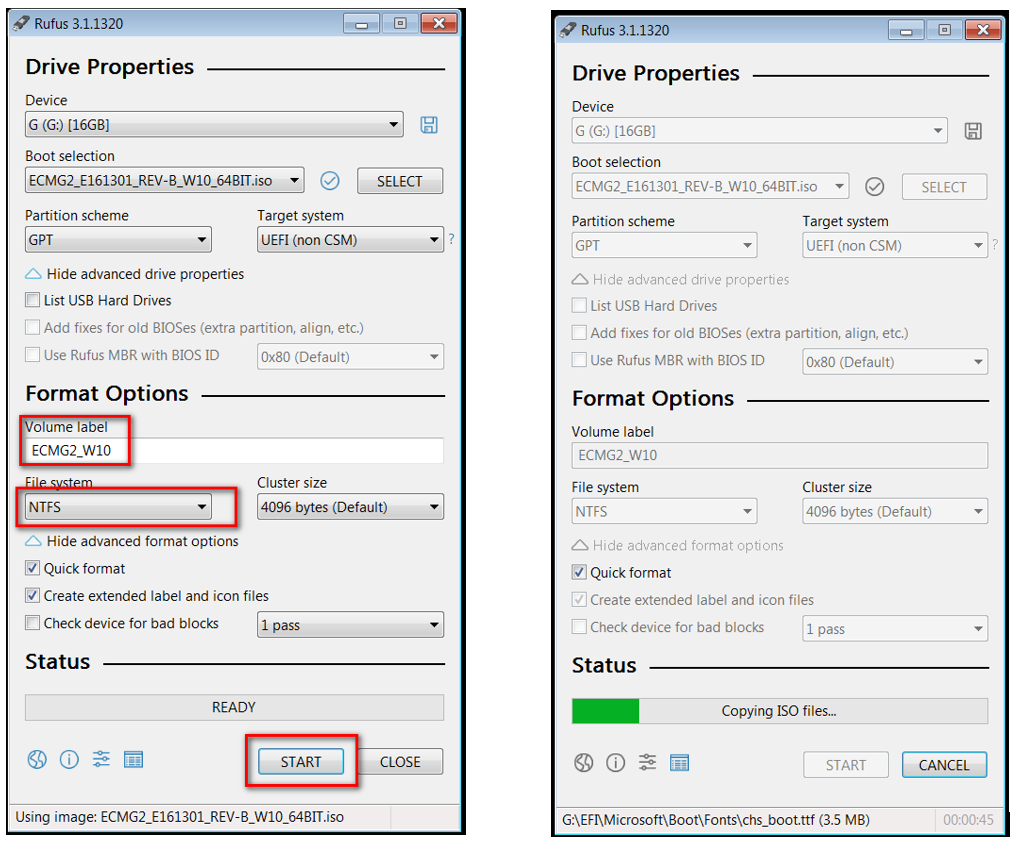This screenshot has height=842, width=1015.
Task: Open settings sliders icon in the left window
Action: click(101, 759)
